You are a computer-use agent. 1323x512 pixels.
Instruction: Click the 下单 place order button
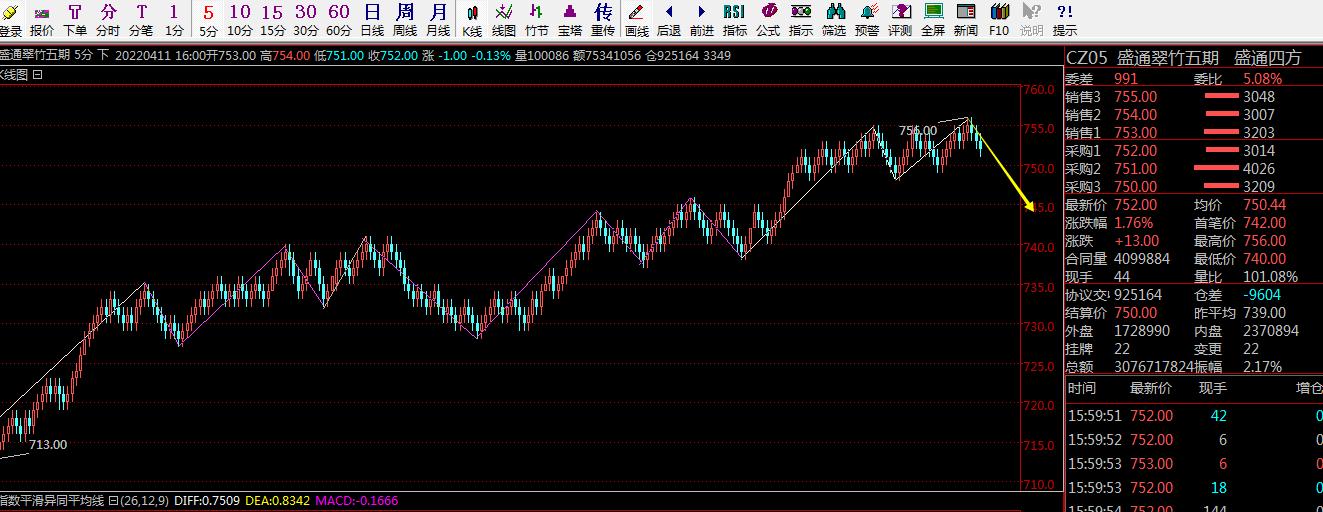click(75, 18)
